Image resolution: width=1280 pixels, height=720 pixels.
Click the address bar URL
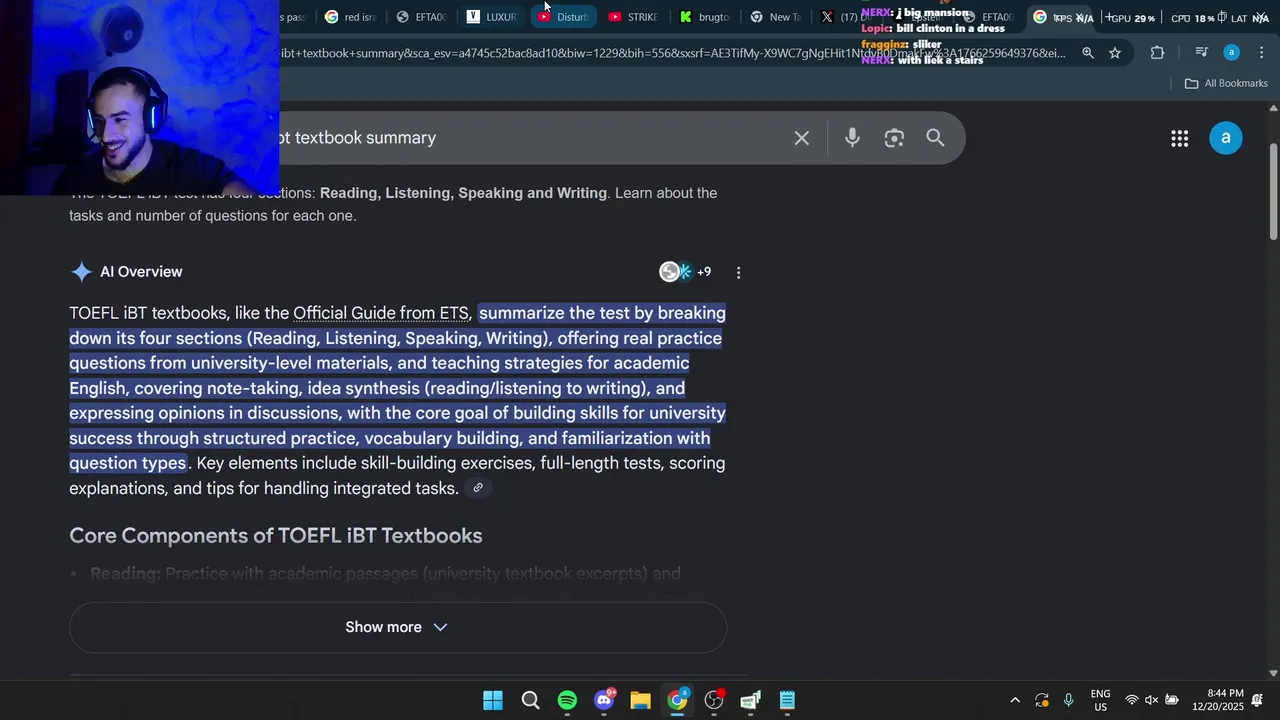tap(672, 53)
